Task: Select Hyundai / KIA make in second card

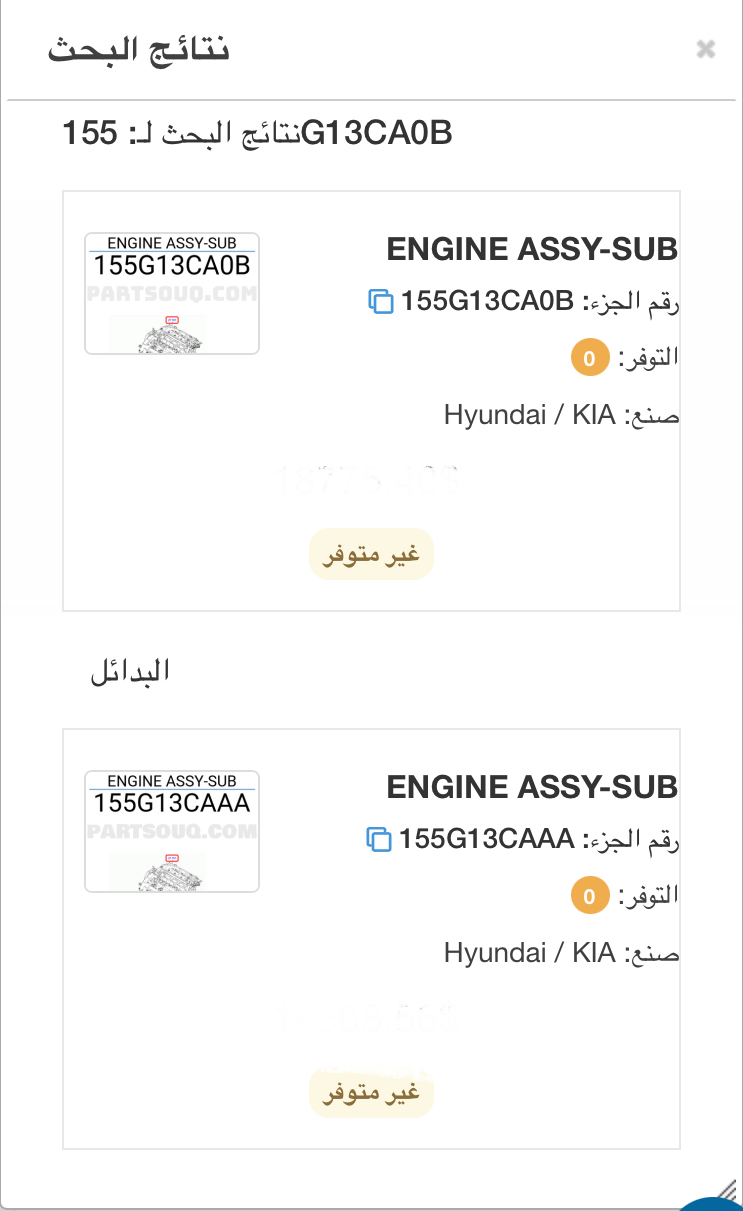Action: point(529,953)
